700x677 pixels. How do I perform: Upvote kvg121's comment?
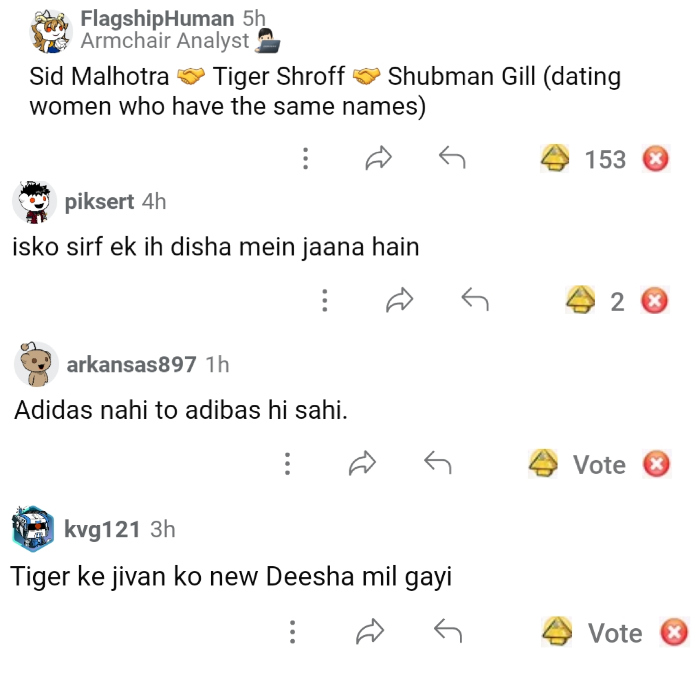click(556, 632)
